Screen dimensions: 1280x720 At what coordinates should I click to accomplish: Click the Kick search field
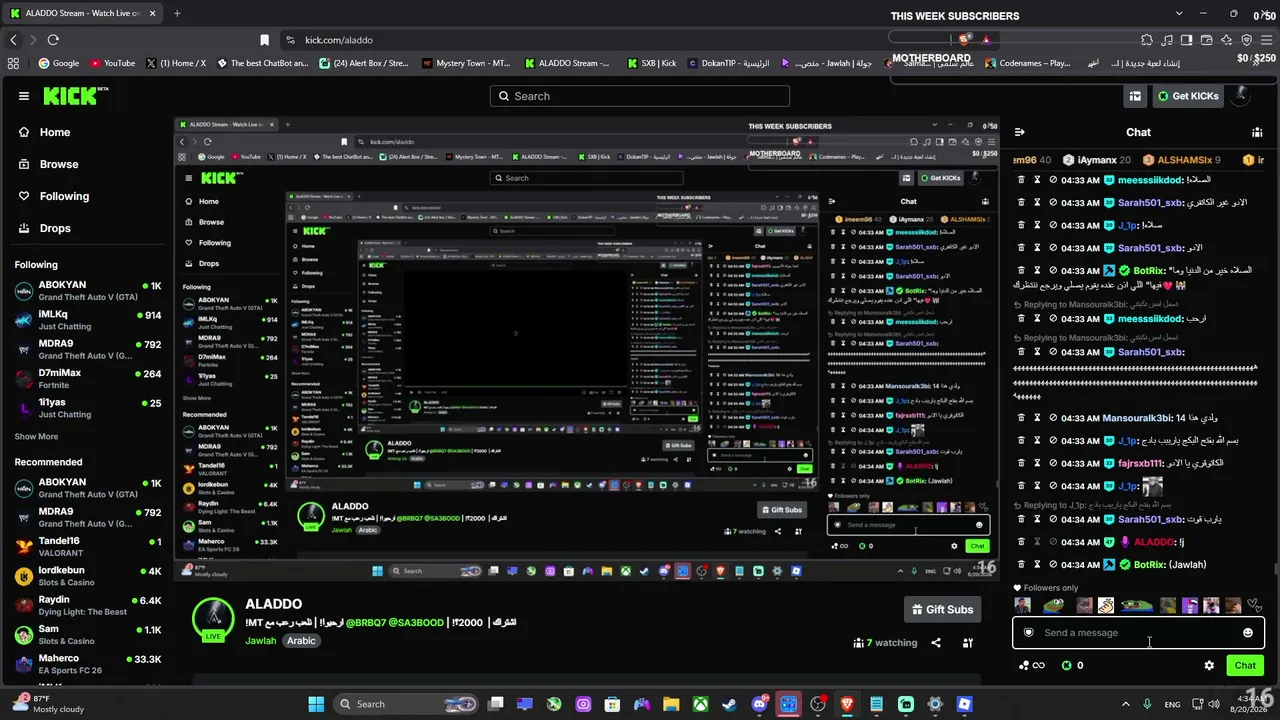coord(640,96)
